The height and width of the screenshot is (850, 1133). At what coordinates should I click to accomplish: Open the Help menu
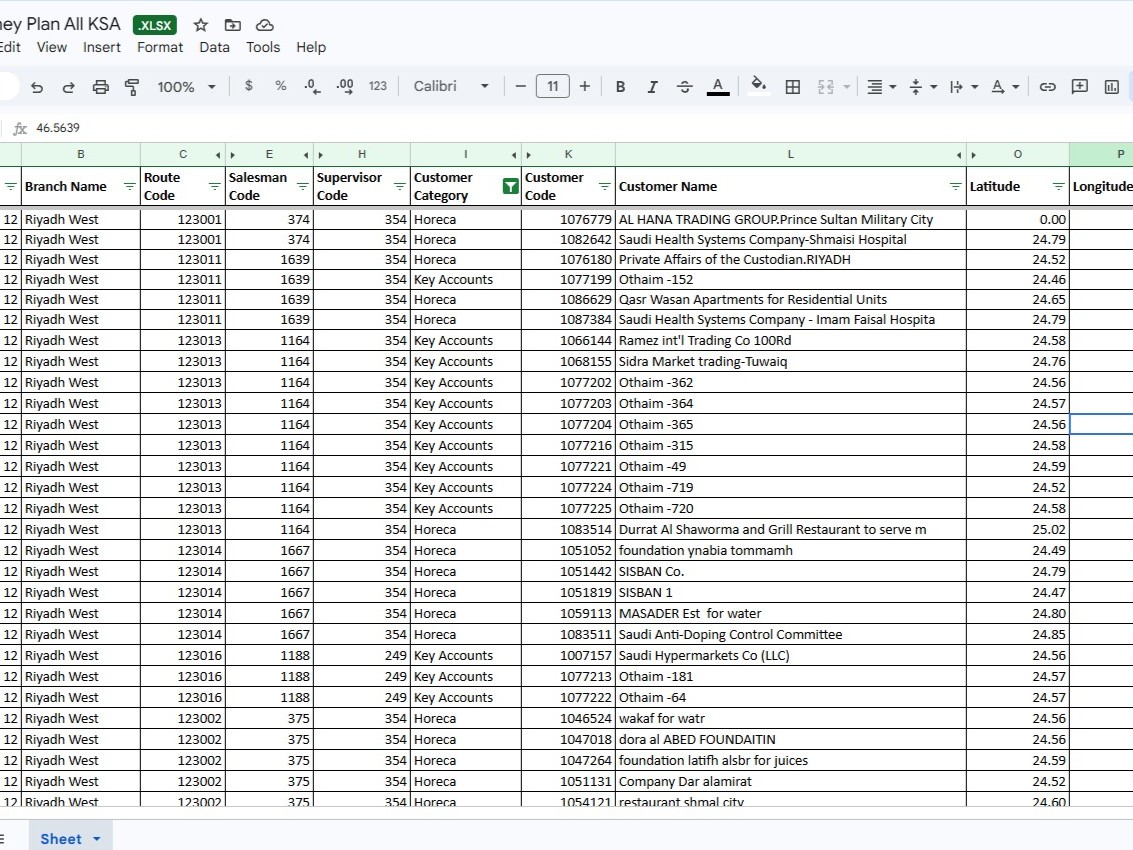(311, 47)
